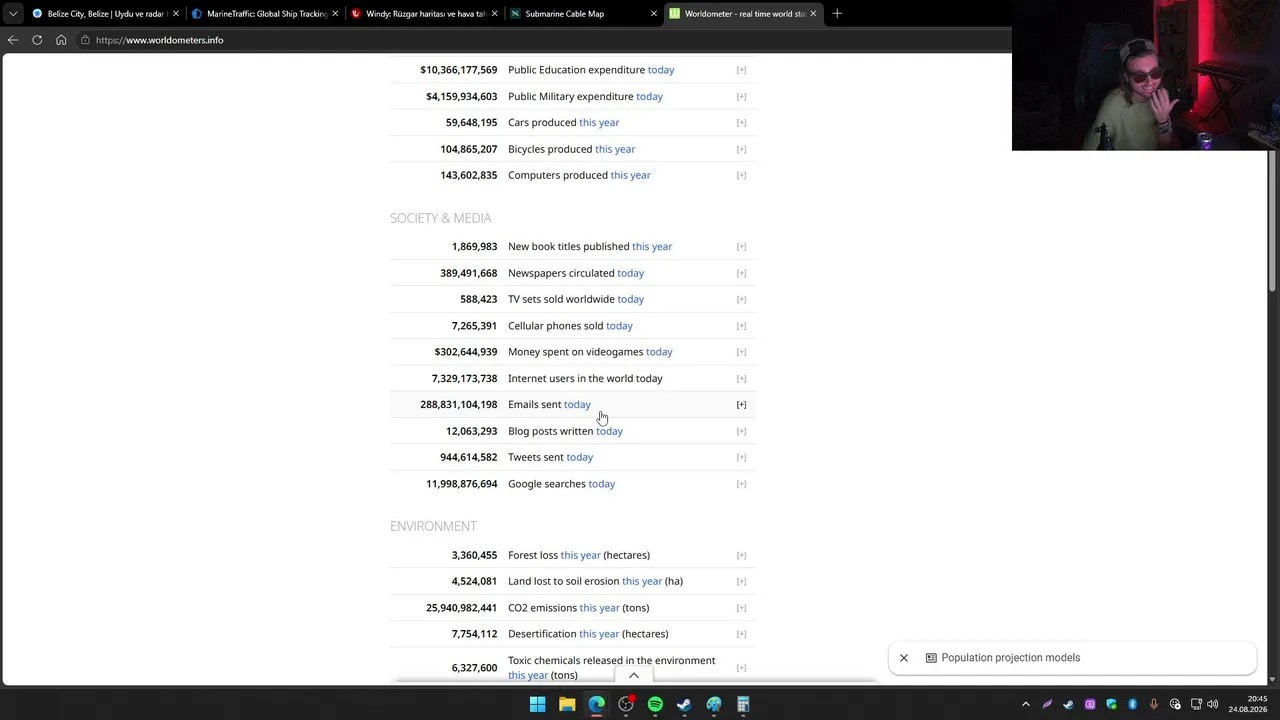This screenshot has height=720, width=1280.
Task: Switch to Windy wind map tab
Action: 424,14
